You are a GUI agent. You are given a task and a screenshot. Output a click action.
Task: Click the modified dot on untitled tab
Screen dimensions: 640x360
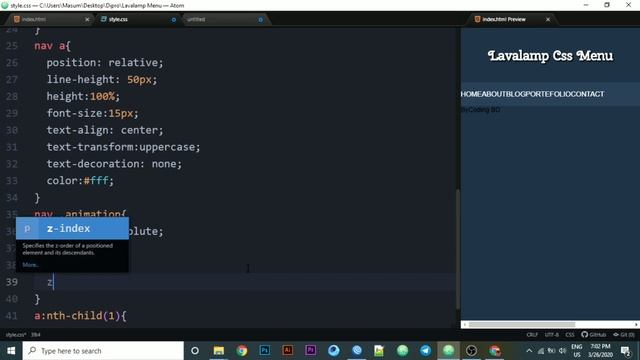point(260,20)
